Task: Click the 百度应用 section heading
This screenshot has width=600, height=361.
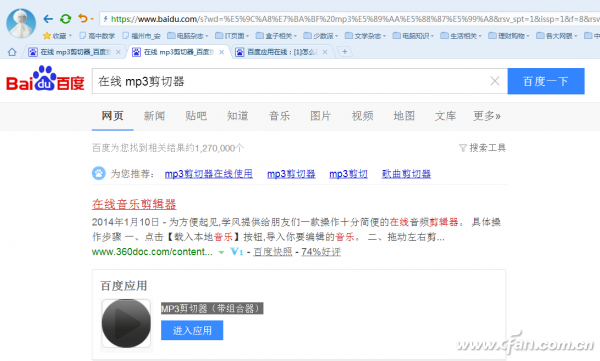Action: click(x=124, y=286)
